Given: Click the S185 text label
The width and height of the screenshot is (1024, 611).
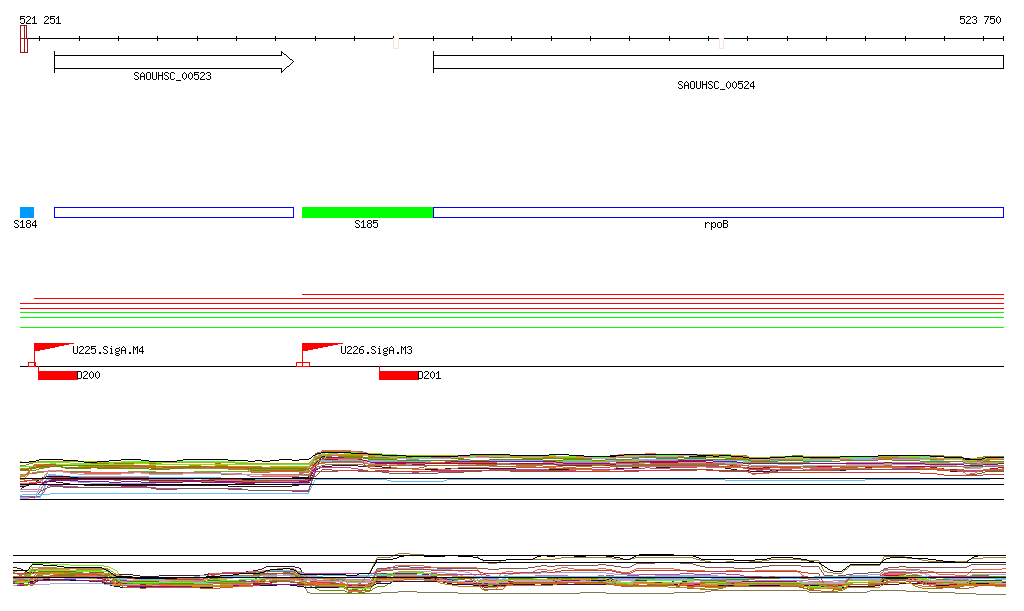Looking at the screenshot, I should (x=366, y=225).
